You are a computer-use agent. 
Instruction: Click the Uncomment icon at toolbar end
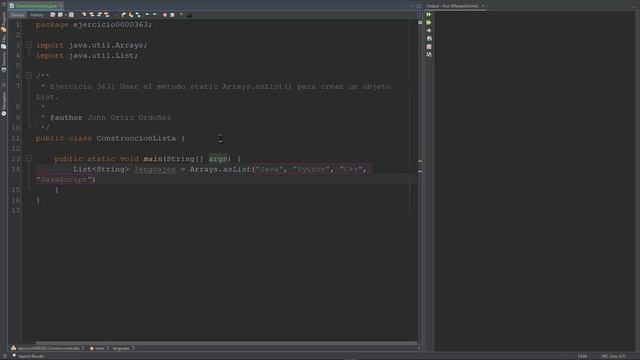[x=189, y=15]
